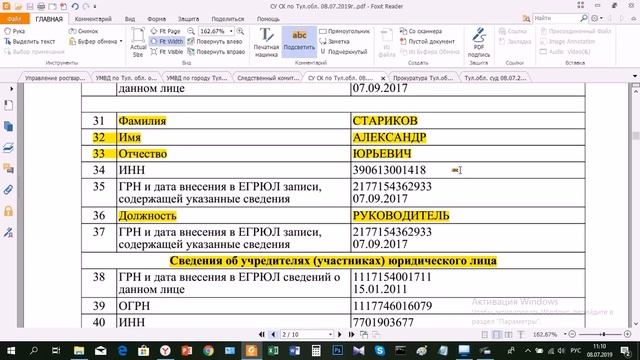
Task: Select the Подчеркнутый underline tool
Action: [x=344, y=52]
